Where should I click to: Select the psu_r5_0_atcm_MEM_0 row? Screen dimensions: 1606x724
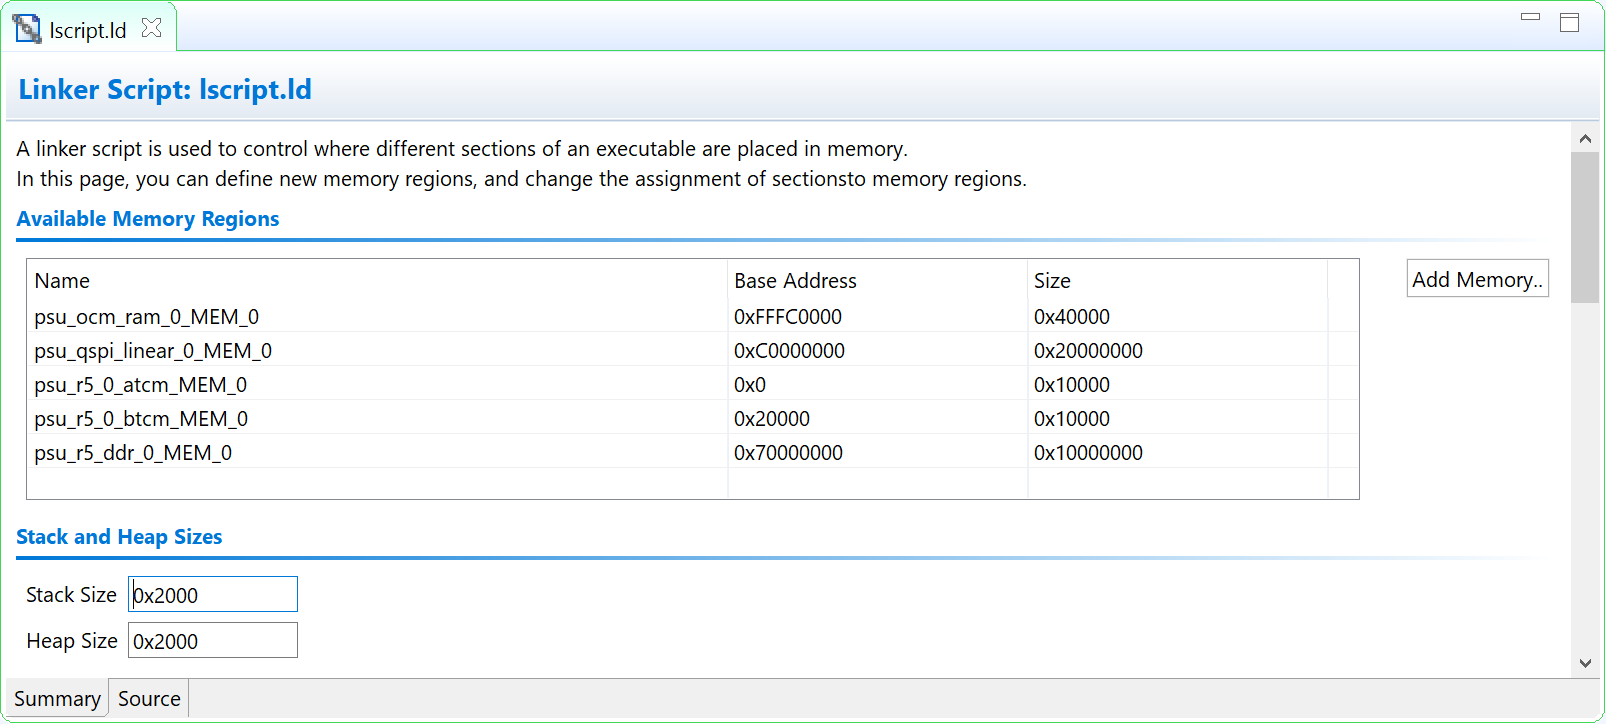692,385
